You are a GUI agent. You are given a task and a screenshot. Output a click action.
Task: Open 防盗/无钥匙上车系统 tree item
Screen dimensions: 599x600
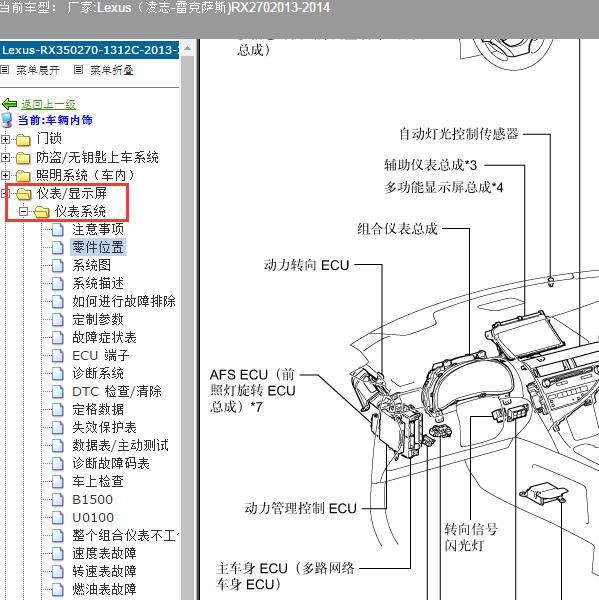pos(97,157)
